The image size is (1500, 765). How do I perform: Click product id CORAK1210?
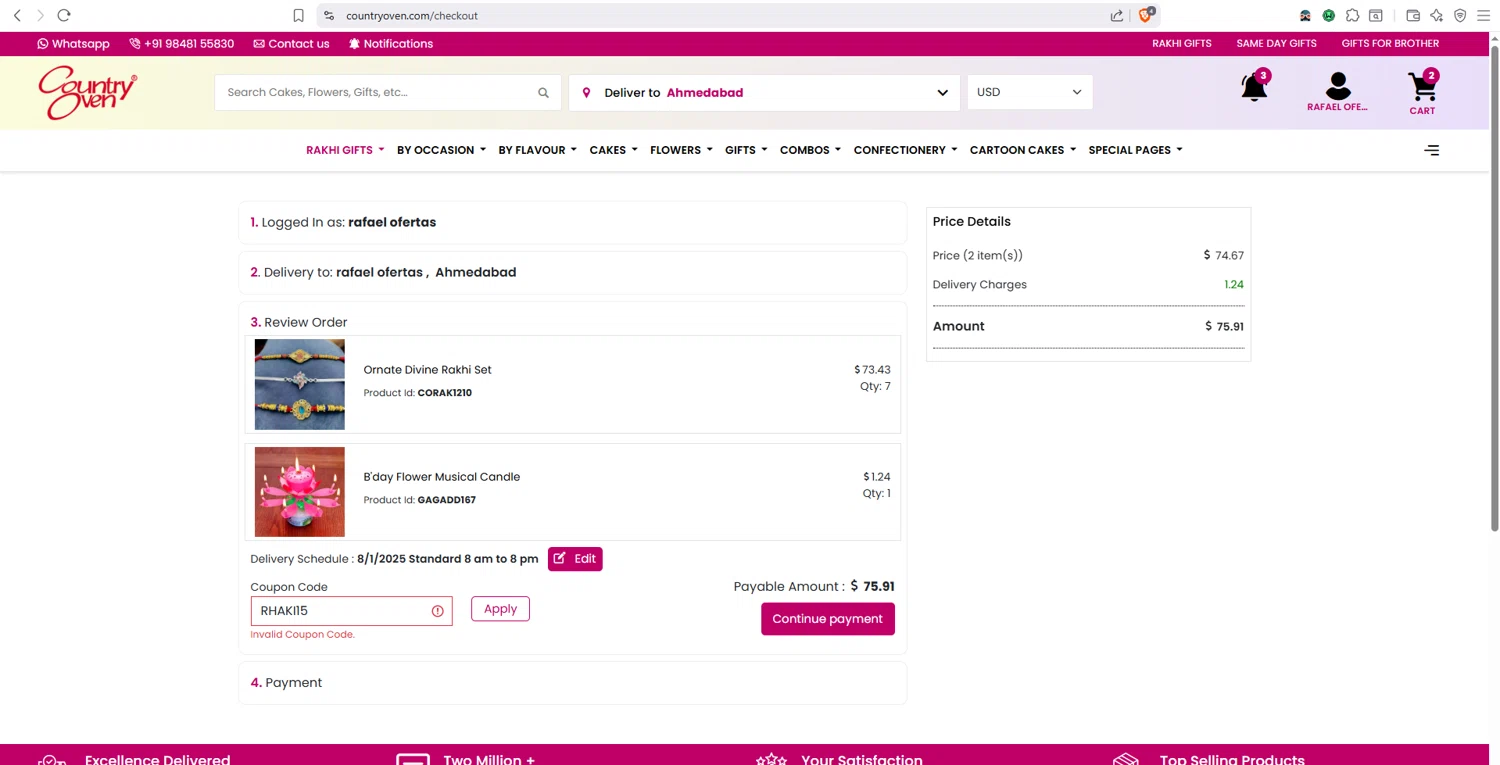pyautogui.click(x=444, y=393)
